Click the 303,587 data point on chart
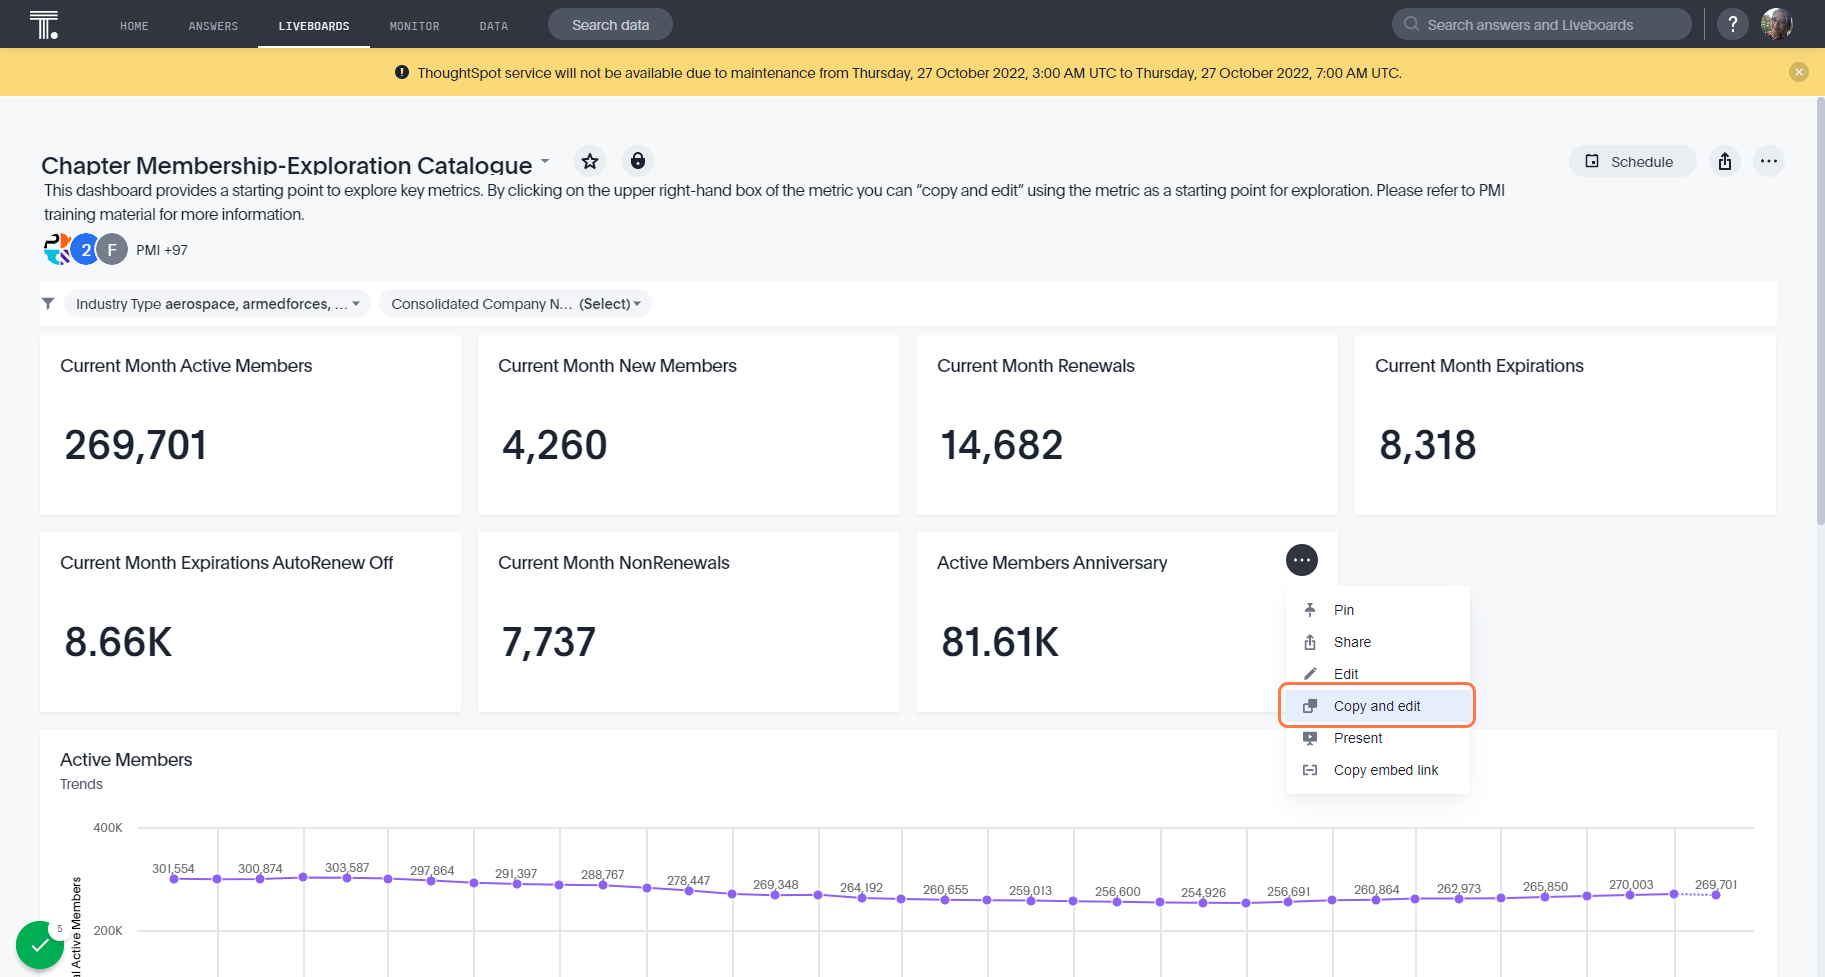Screen dimensions: 1825x977 tap(347, 878)
